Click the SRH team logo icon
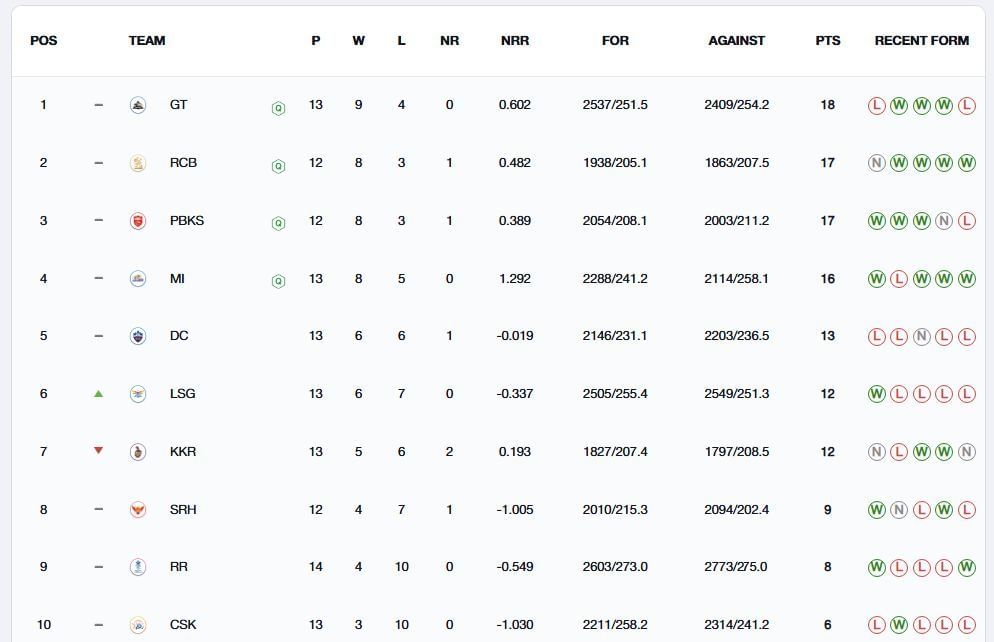This screenshot has height=642, width=994. coord(138,510)
